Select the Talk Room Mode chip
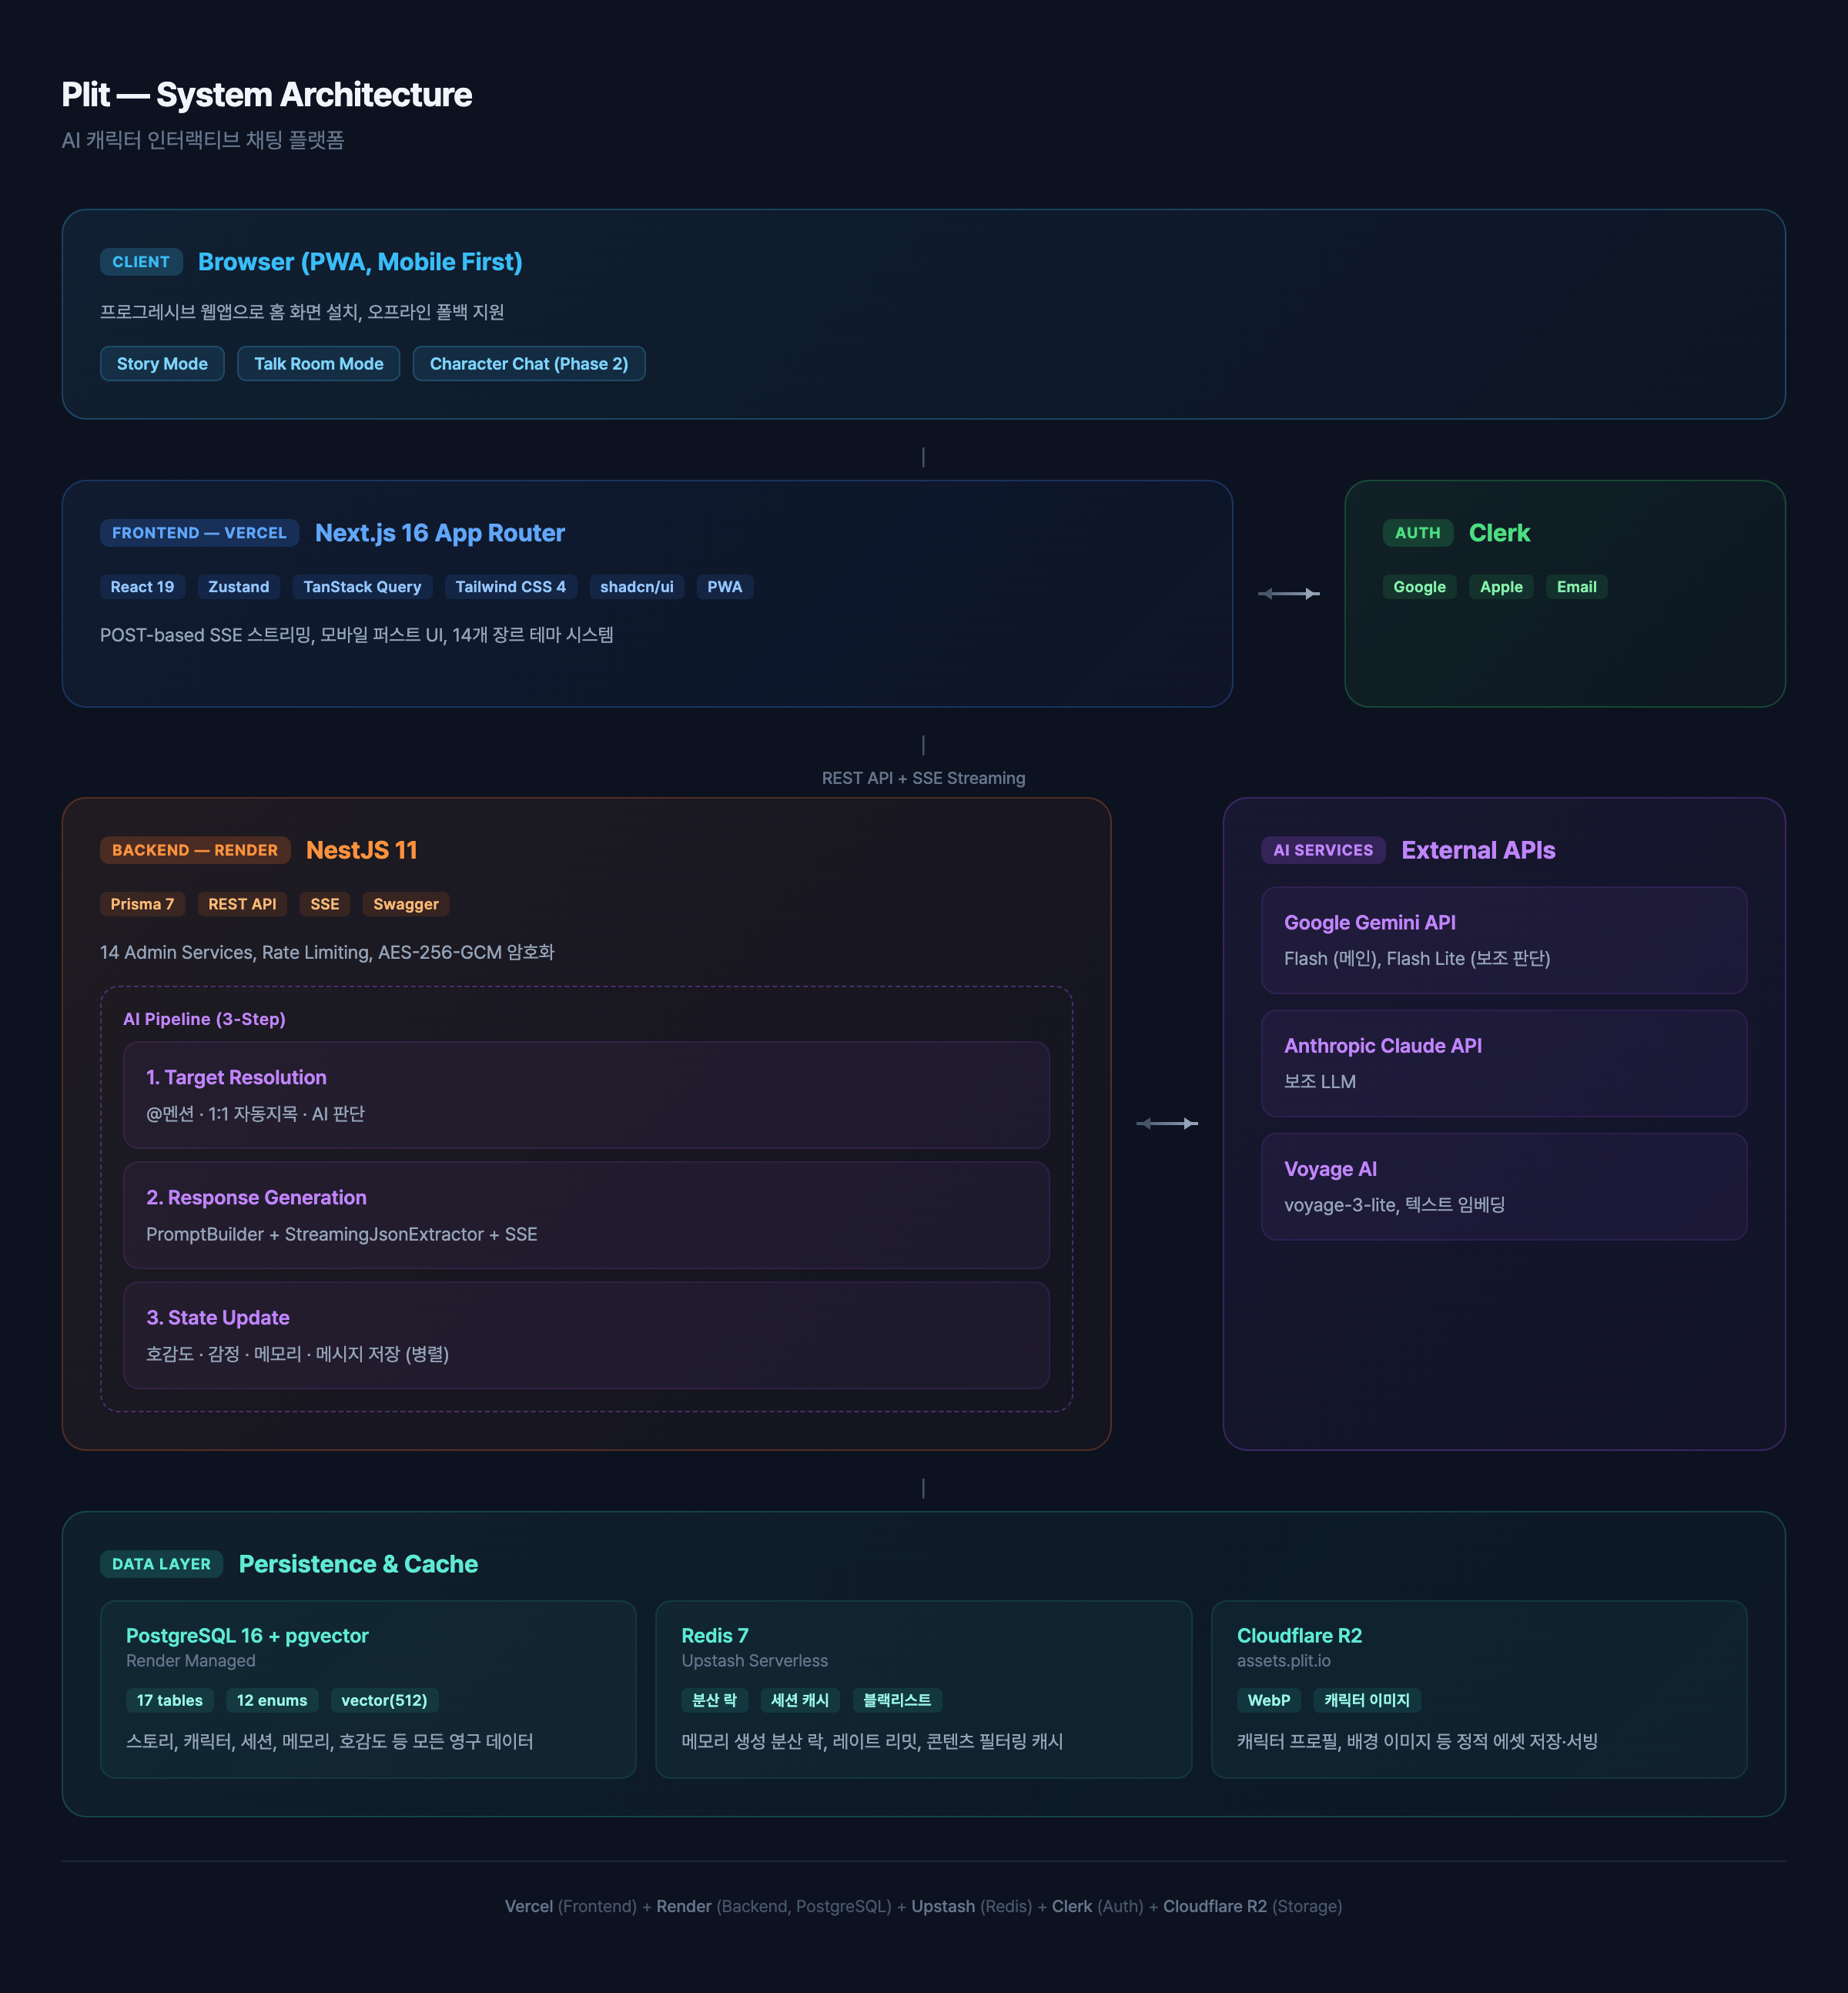 (x=318, y=364)
